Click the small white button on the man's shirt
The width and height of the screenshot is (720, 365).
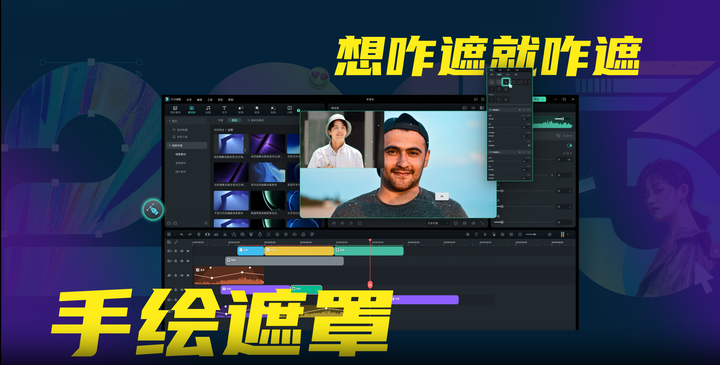[442, 196]
